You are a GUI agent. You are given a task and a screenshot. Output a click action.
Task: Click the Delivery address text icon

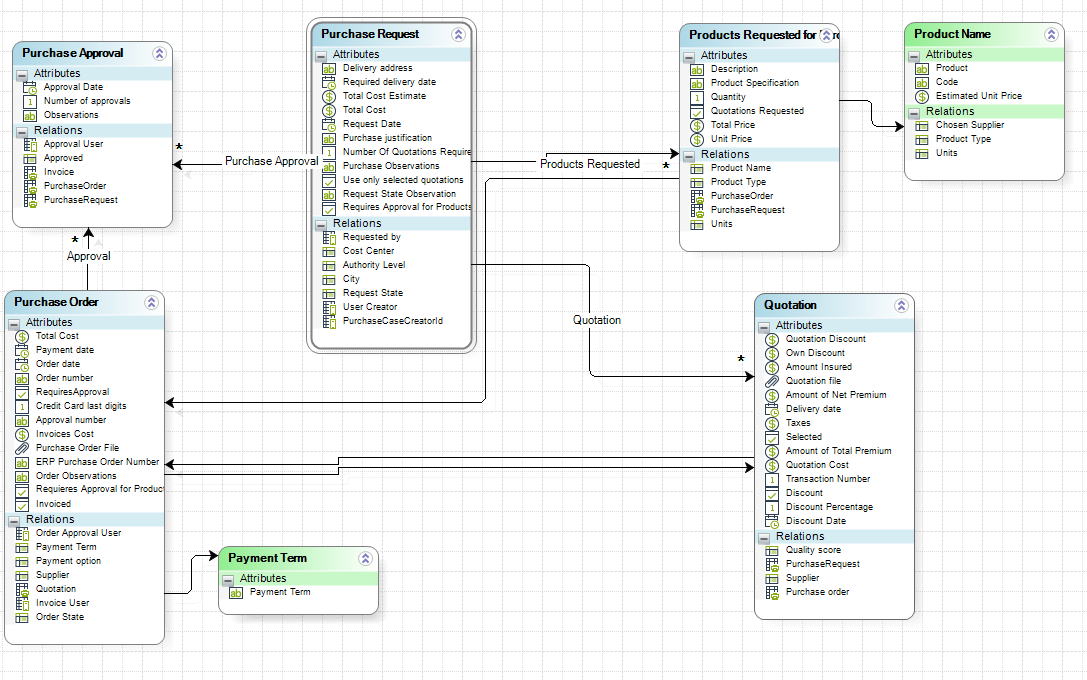pyautogui.click(x=329, y=69)
